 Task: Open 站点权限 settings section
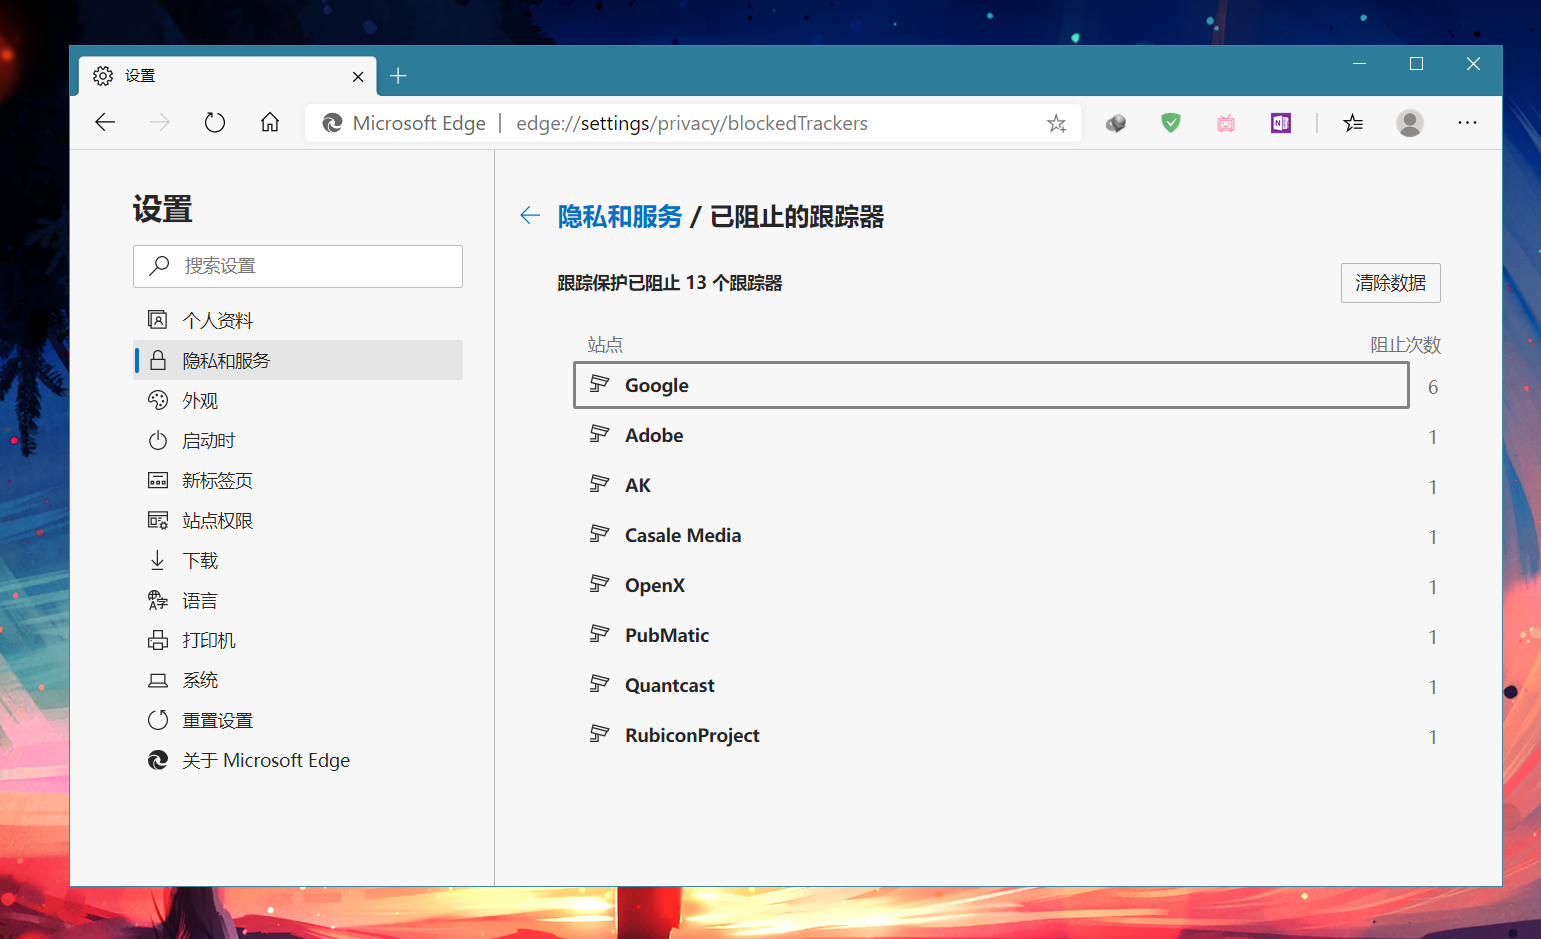(298, 520)
